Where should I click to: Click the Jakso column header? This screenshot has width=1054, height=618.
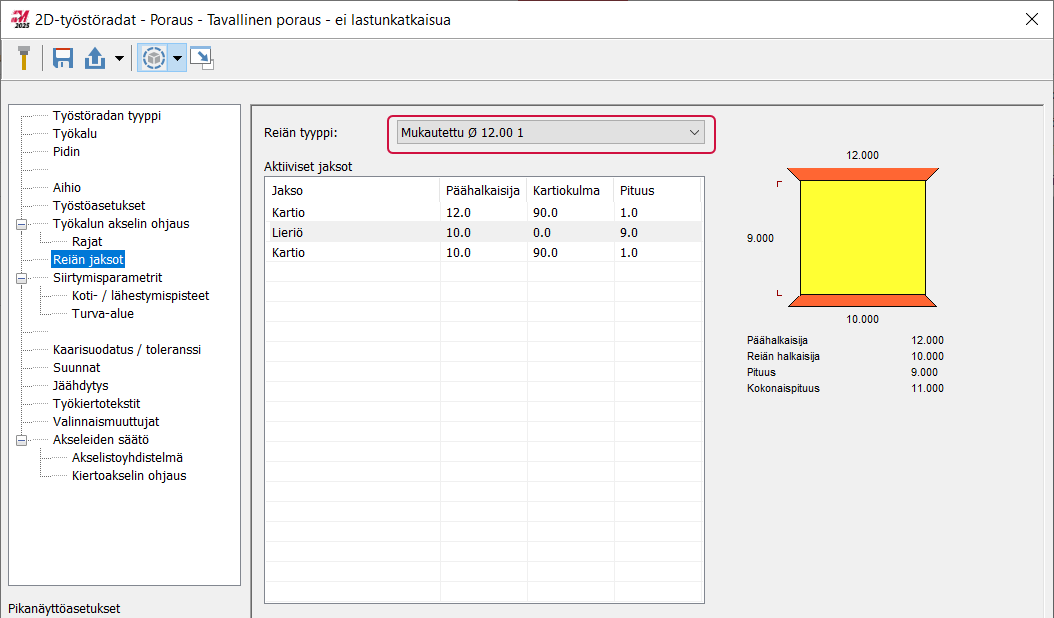(x=352, y=190)
